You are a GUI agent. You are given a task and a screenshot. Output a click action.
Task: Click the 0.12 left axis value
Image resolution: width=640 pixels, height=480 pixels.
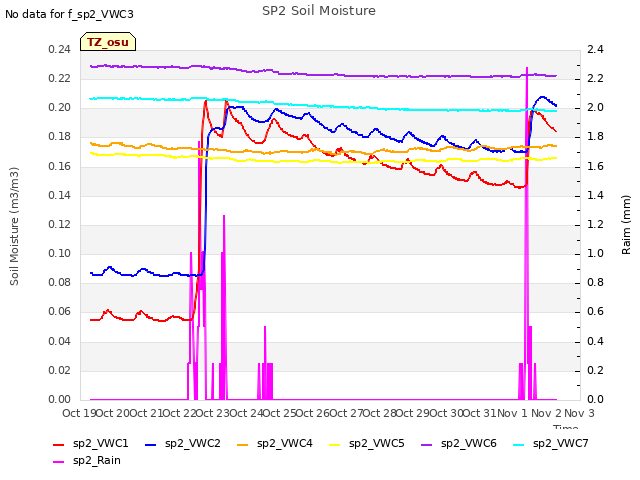tap(60, 224)
